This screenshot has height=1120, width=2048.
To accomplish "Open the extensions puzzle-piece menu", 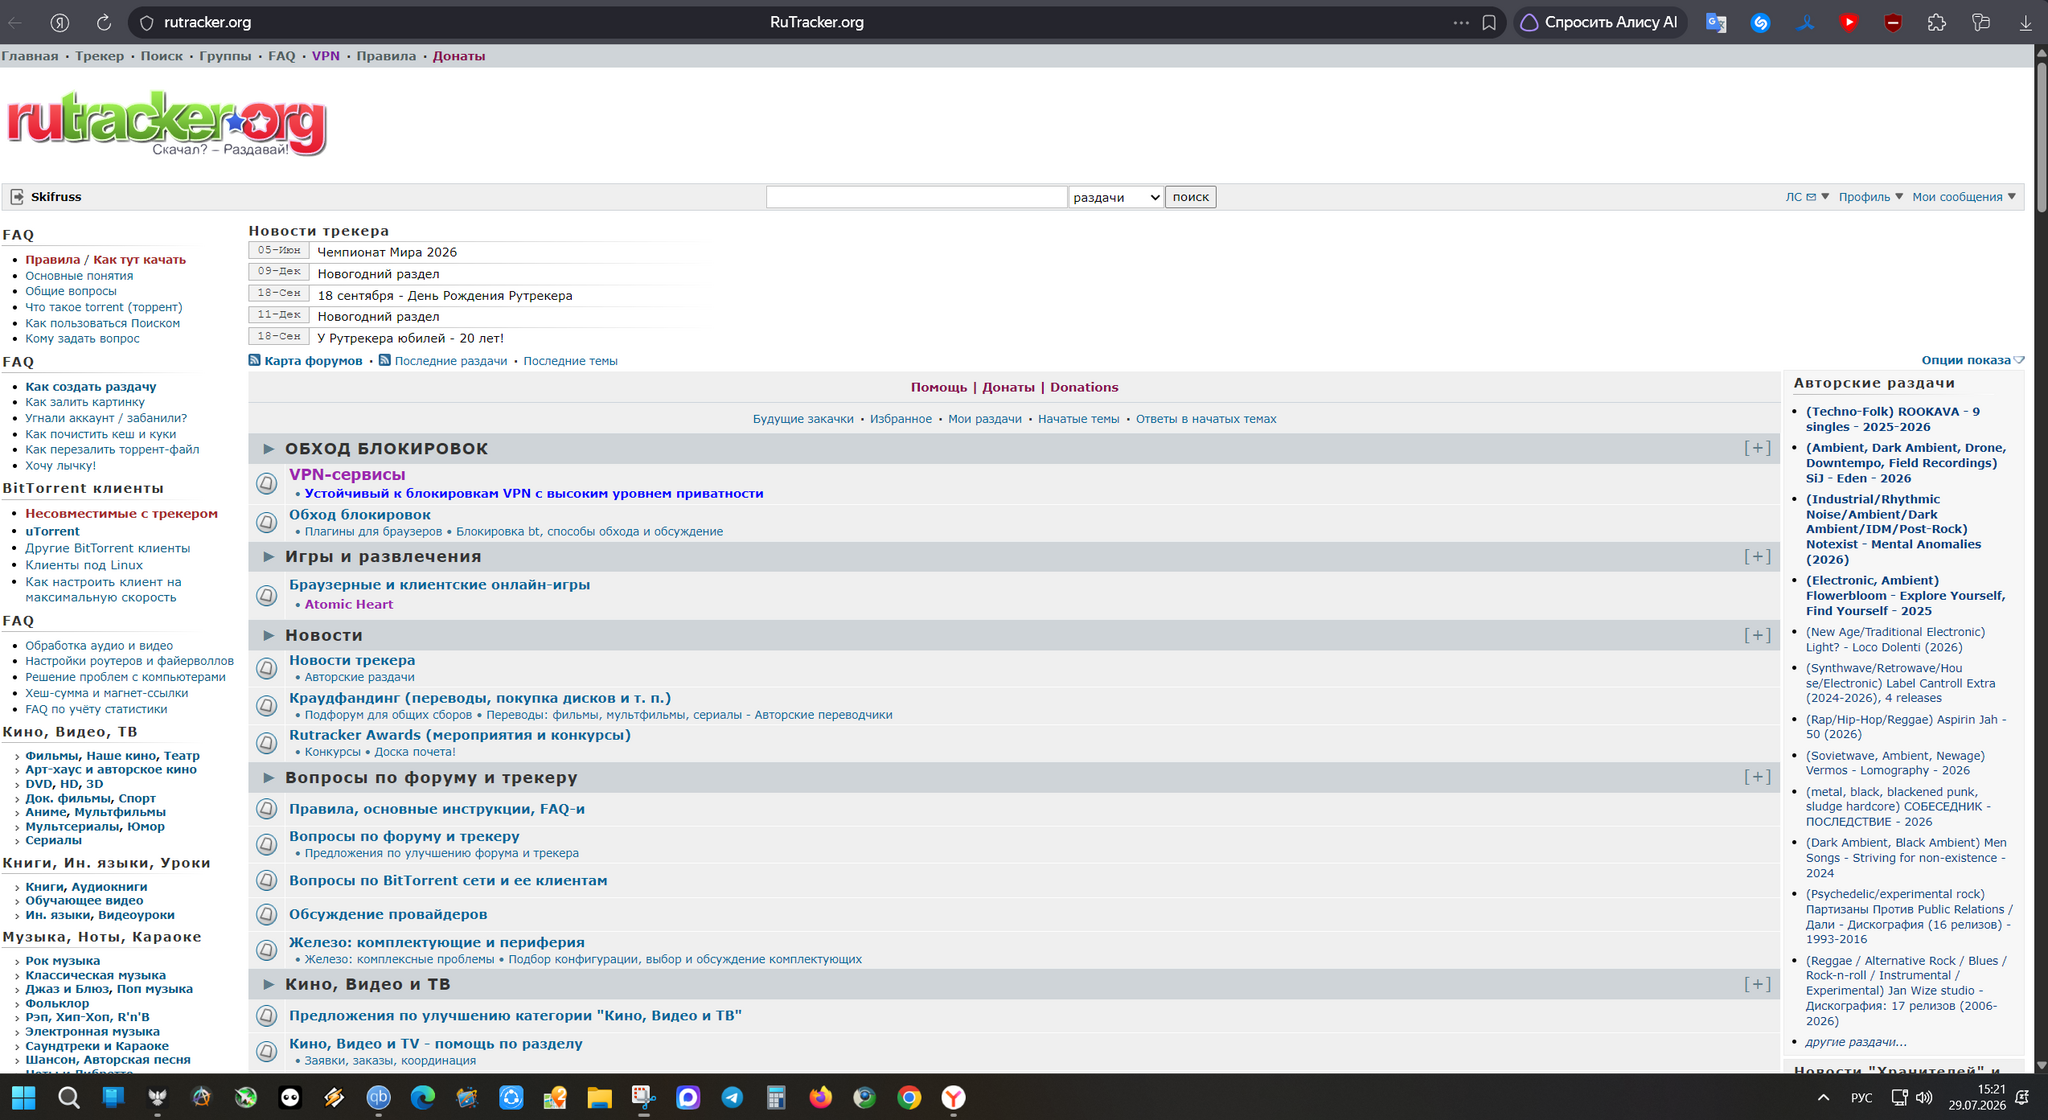I will (1937, 22).
